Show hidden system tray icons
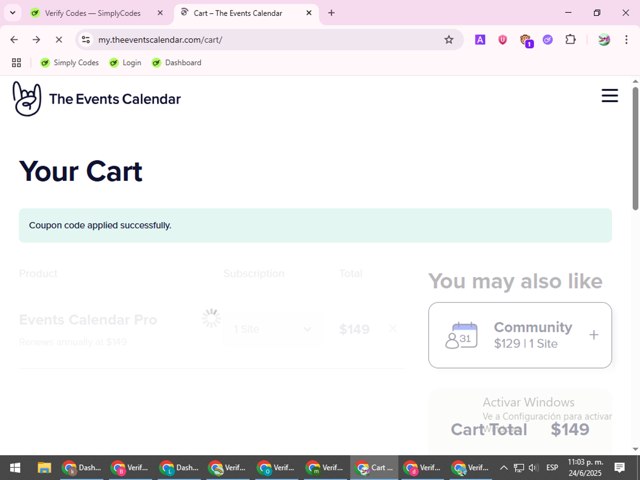 pos(504,467)
